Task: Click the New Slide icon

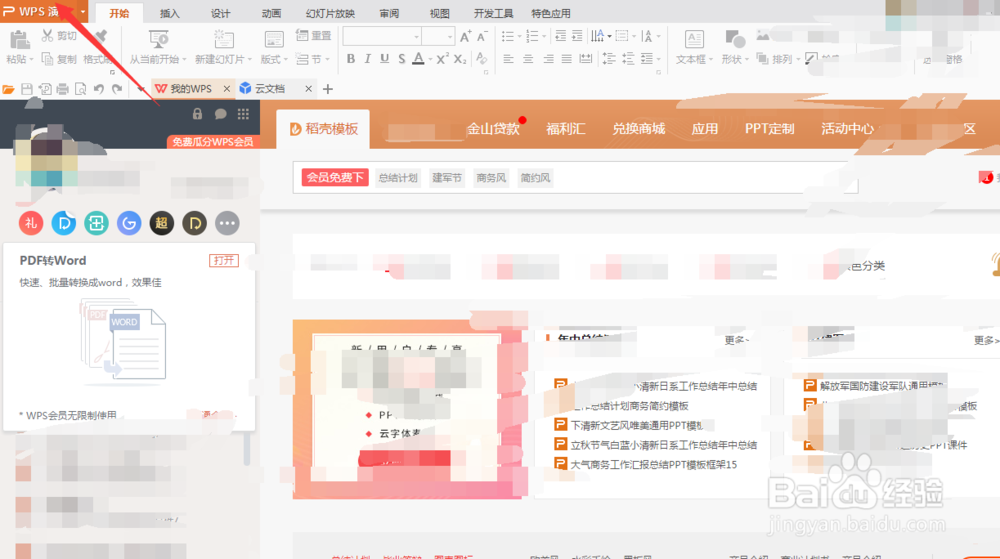Action: click(x=223, y=39)
